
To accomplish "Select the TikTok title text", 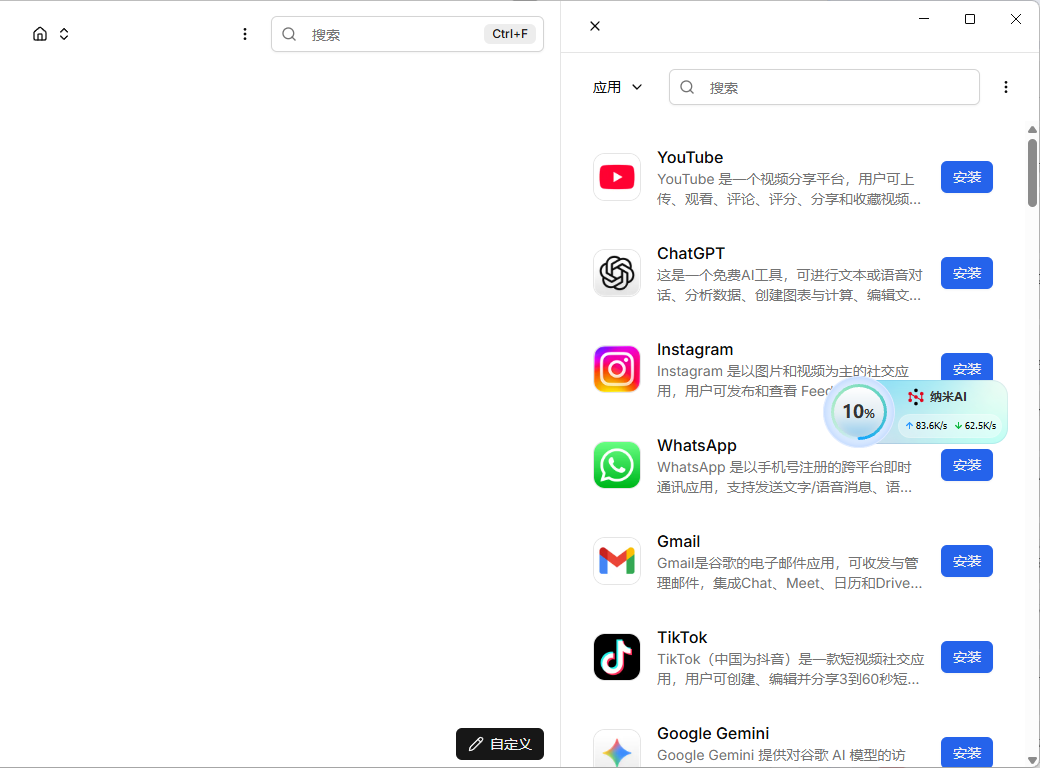I will click(682, 637).
